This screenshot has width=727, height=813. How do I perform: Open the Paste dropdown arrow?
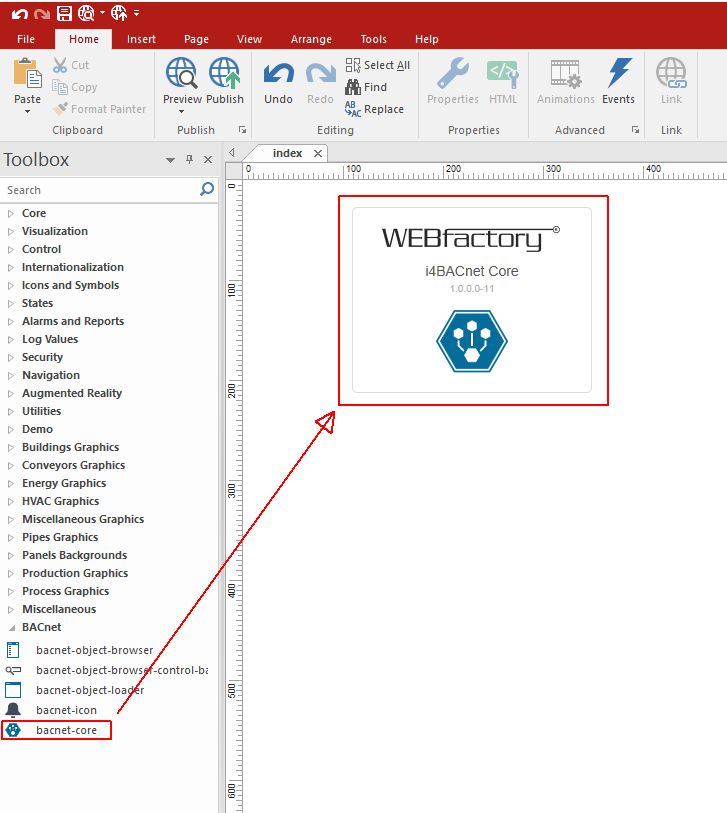pos(27,112)
